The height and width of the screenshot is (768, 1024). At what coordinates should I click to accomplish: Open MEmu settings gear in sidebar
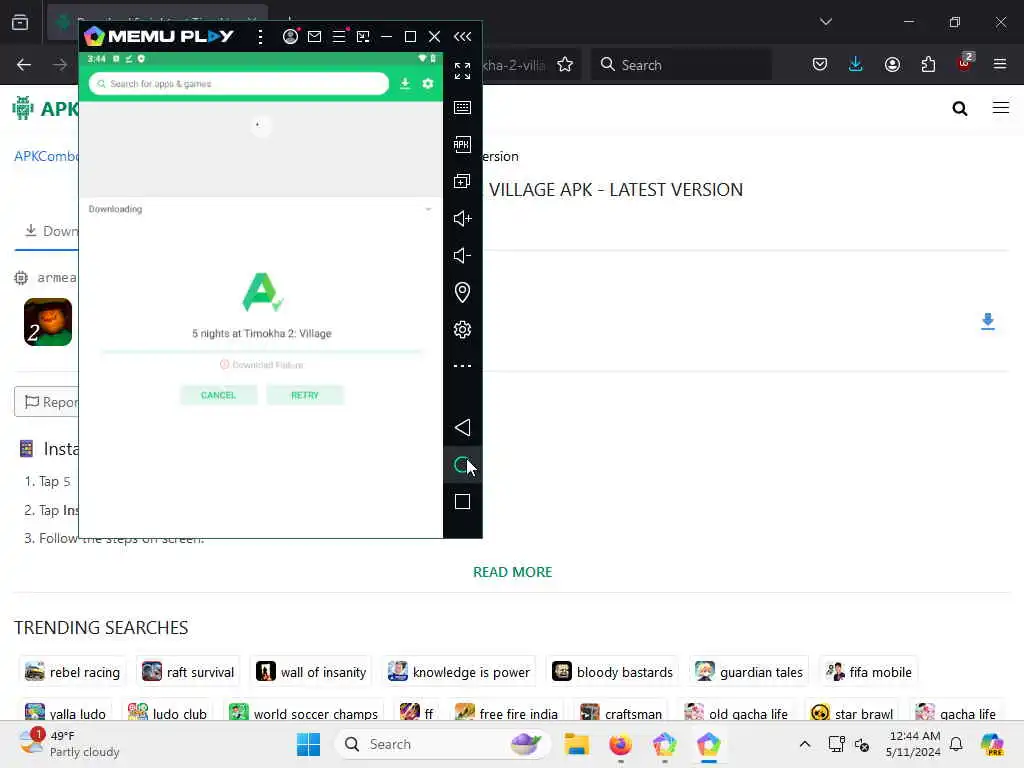point(462,329)
